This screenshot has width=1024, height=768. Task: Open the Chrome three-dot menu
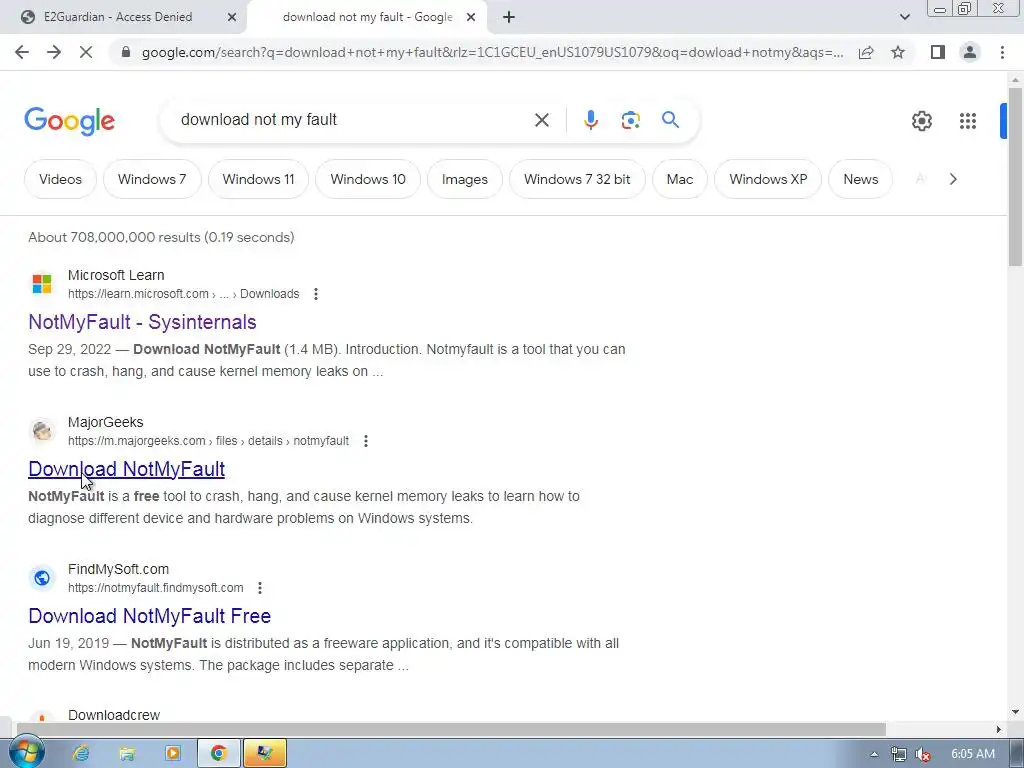click(1002, 52)
